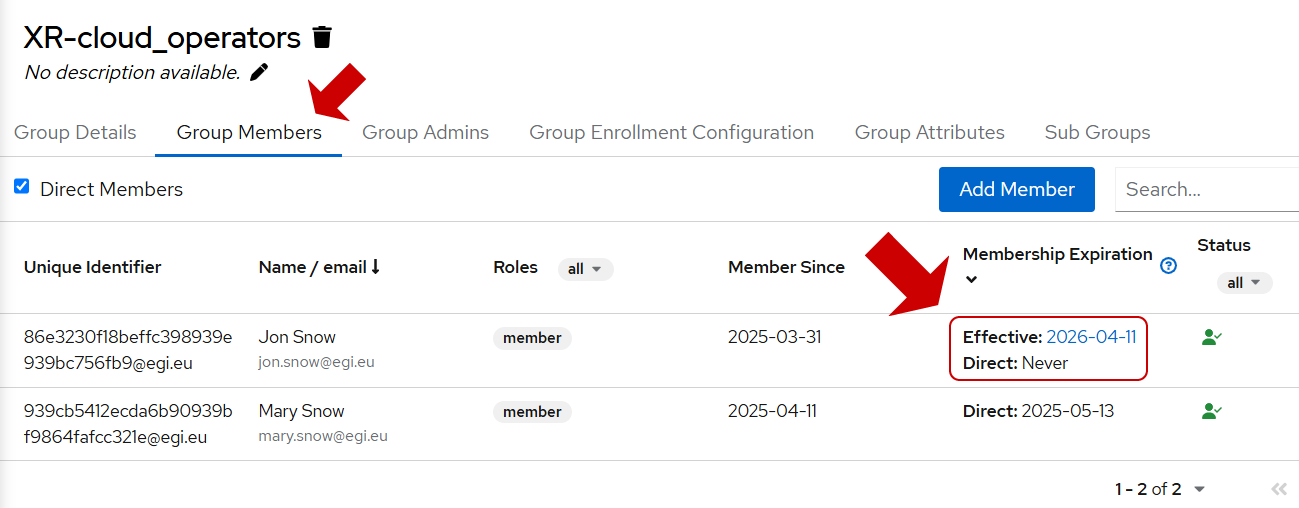
Task: Open Group Enrollment Configuration tab
Action: click(671, 132)
